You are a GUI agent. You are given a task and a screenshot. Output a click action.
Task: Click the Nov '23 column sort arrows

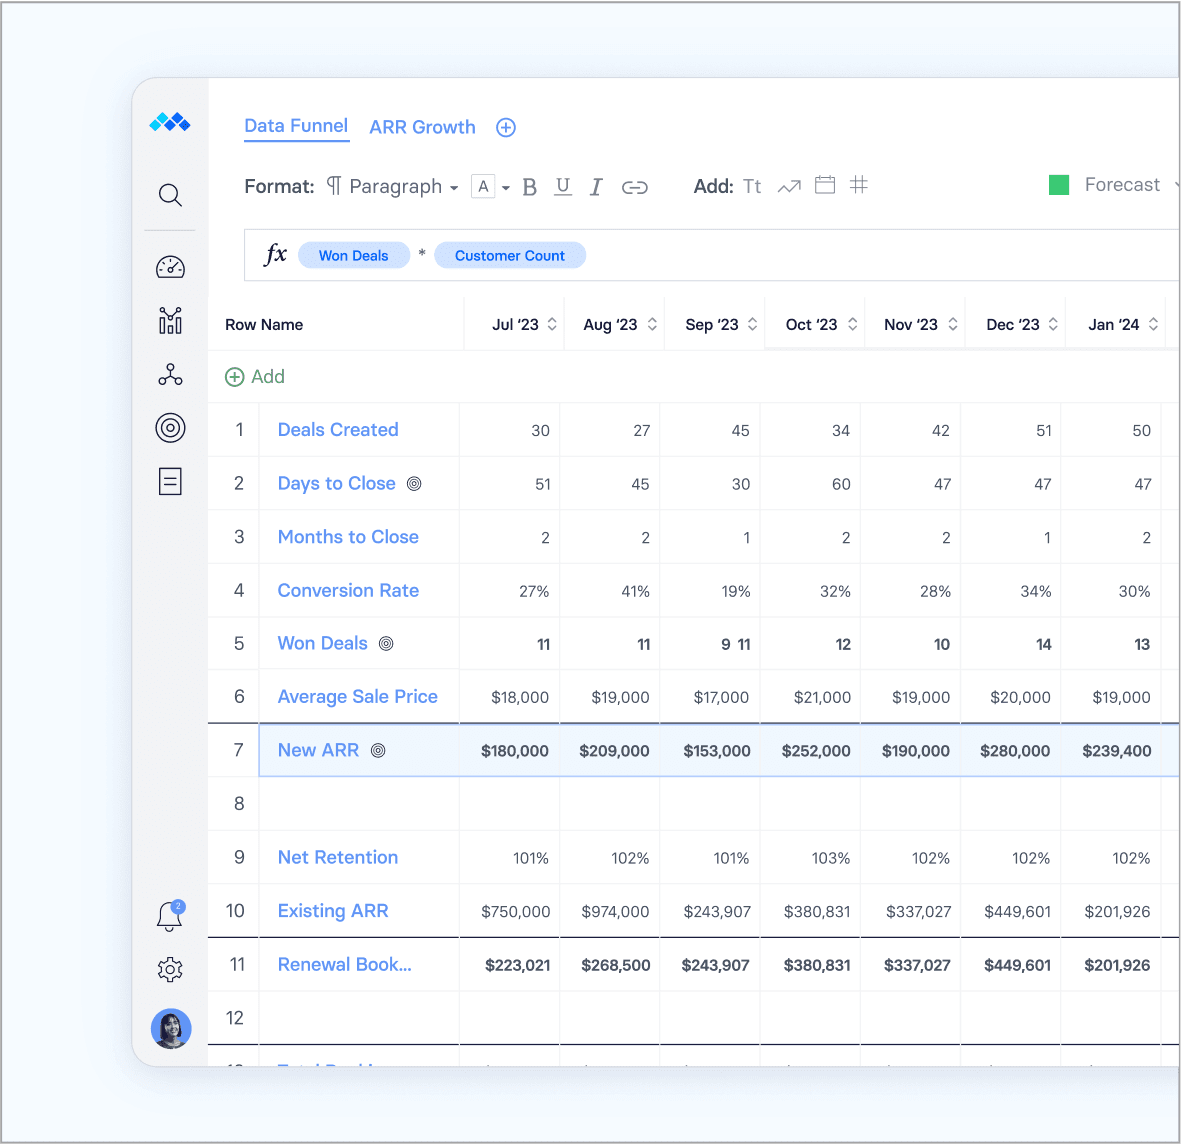[x=953, y=324]
